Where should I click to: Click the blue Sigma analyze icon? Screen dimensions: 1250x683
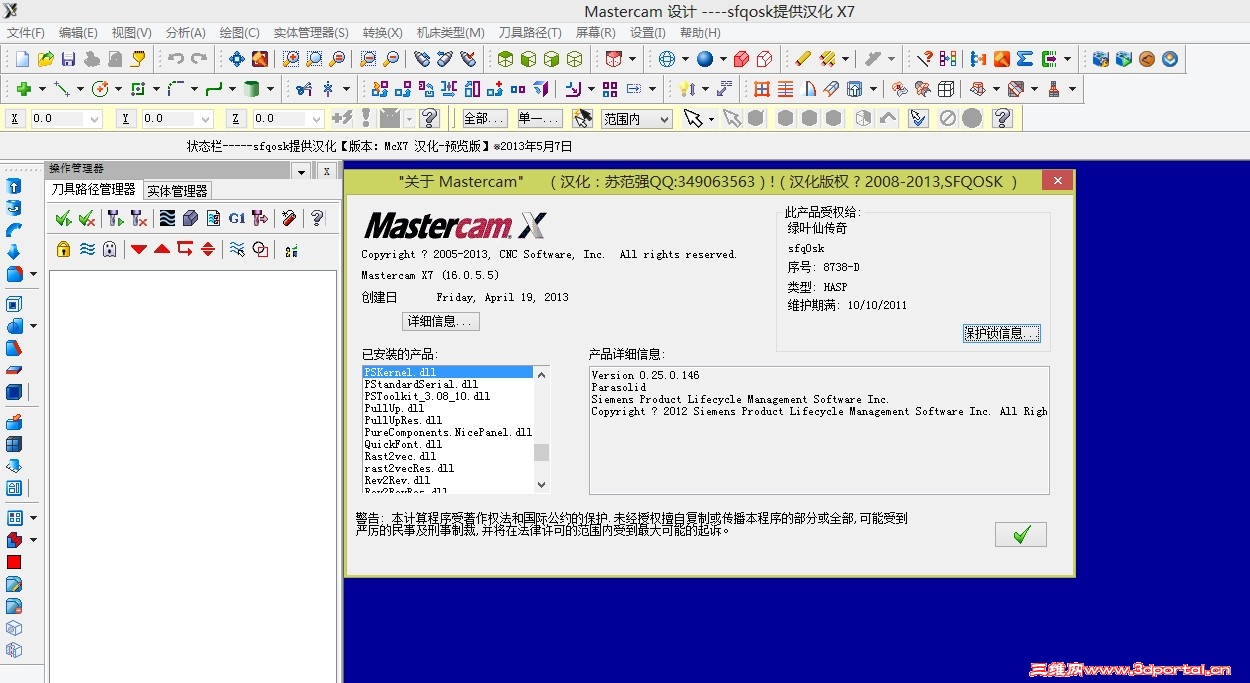point(1024,59)
